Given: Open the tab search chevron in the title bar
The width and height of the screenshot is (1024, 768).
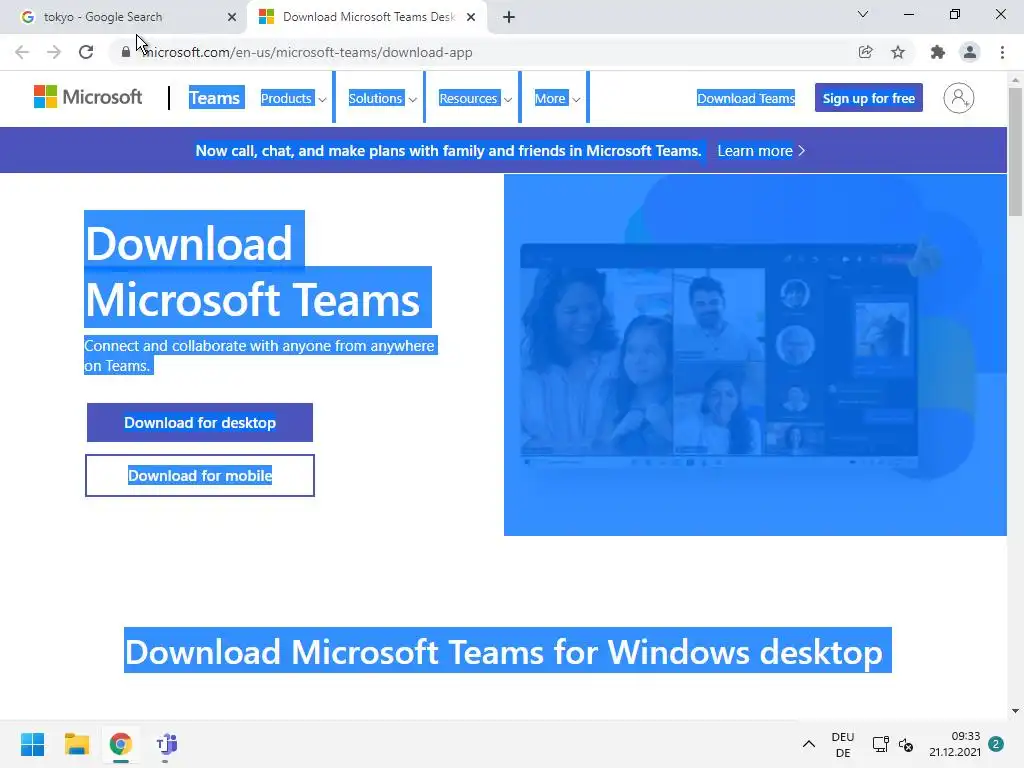Looking at the screenshot, I should click(863, 14).
